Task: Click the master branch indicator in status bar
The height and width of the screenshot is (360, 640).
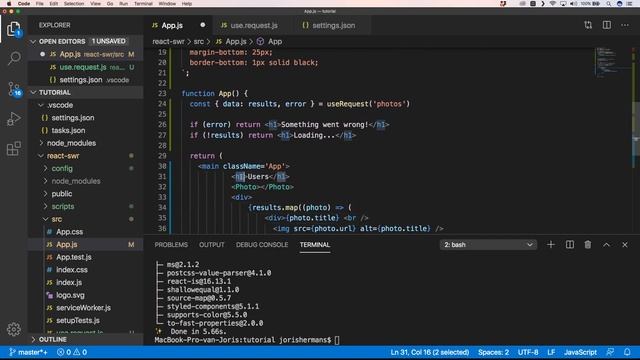Action: (28, 352)
